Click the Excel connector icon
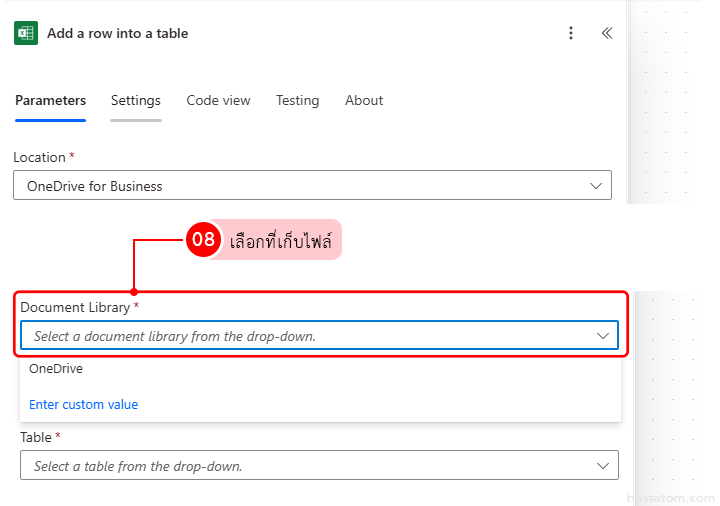The width and height of the screenshot is (720, 506). click(25, 33)
